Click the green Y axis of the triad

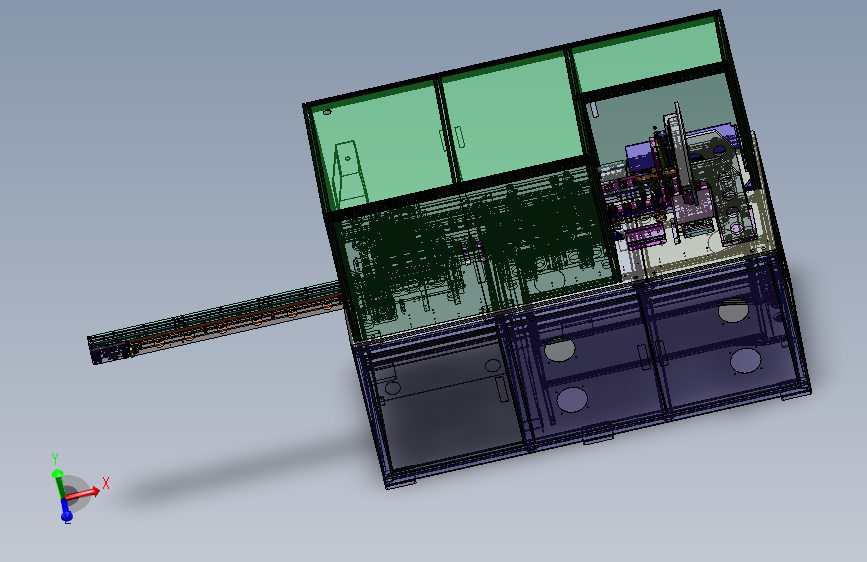(x=58, y=483)
